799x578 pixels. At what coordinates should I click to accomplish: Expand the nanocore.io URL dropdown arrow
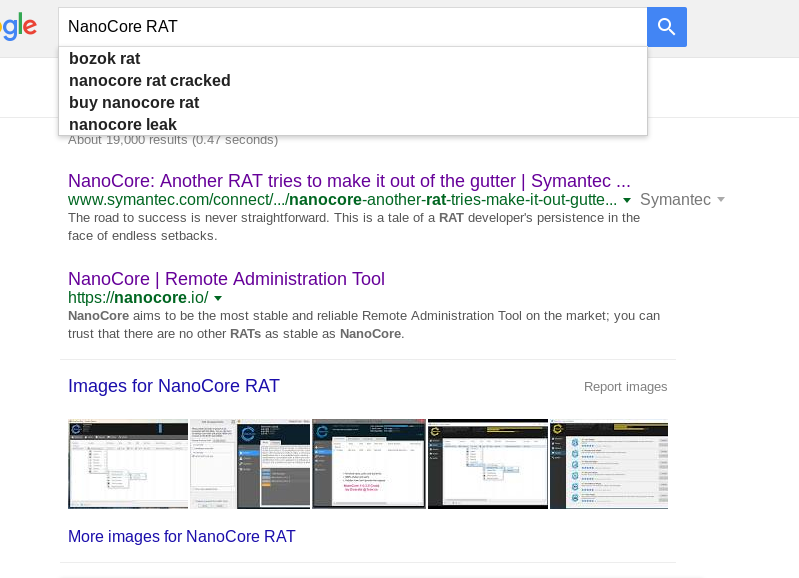pos(218,298)
